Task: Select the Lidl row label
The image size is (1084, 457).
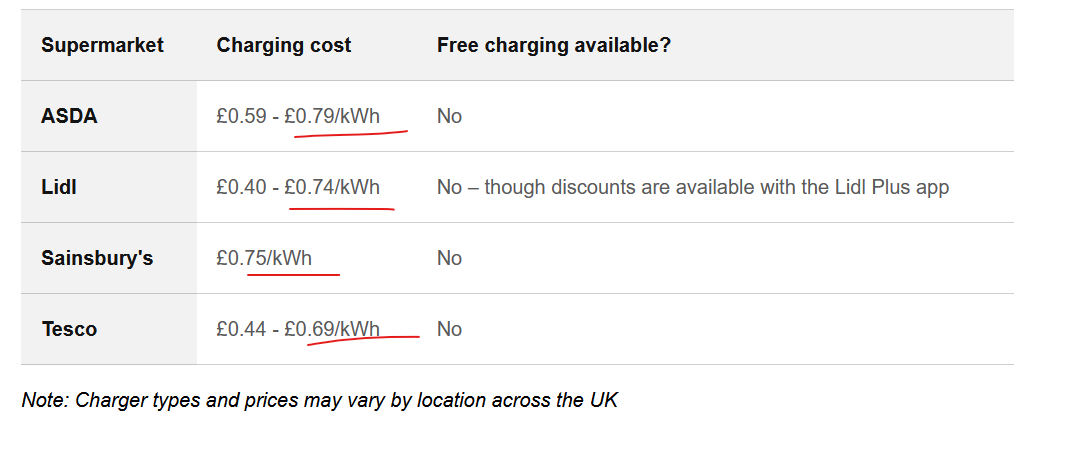Action: click(x=59, y=187)
